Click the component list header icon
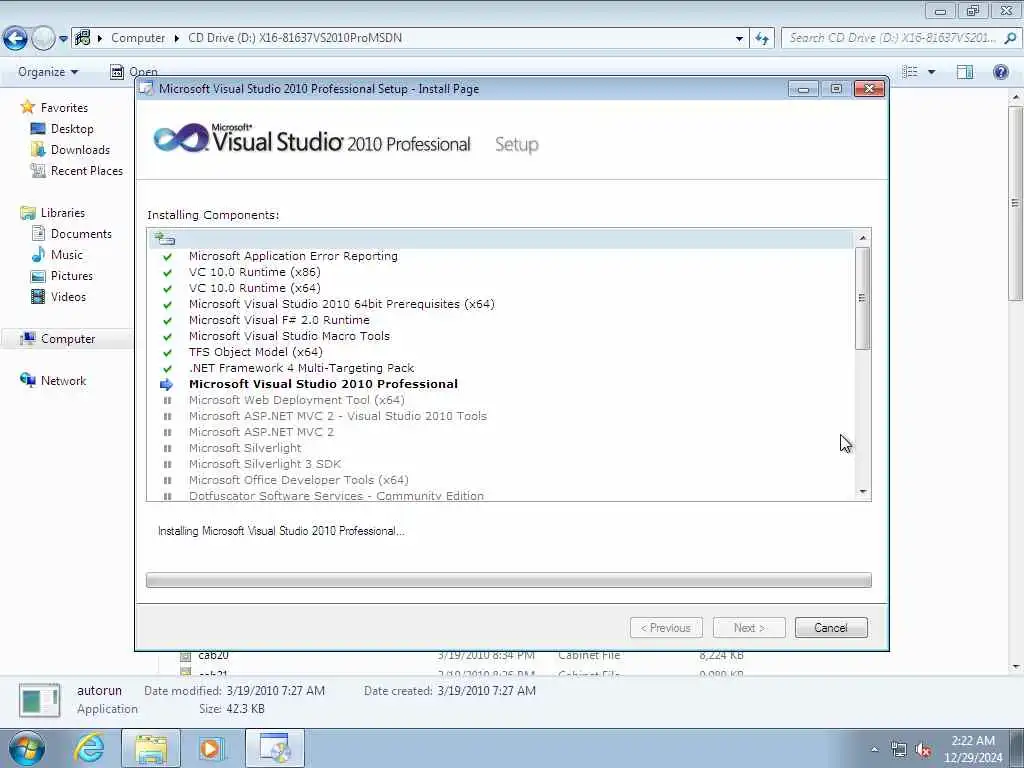The width and height of the screenshot is (1024, 768). [165, 238]
